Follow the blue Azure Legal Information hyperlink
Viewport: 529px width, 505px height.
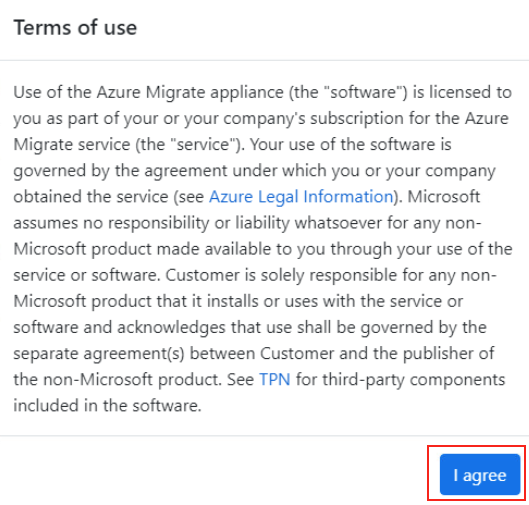tap(301, 197)
